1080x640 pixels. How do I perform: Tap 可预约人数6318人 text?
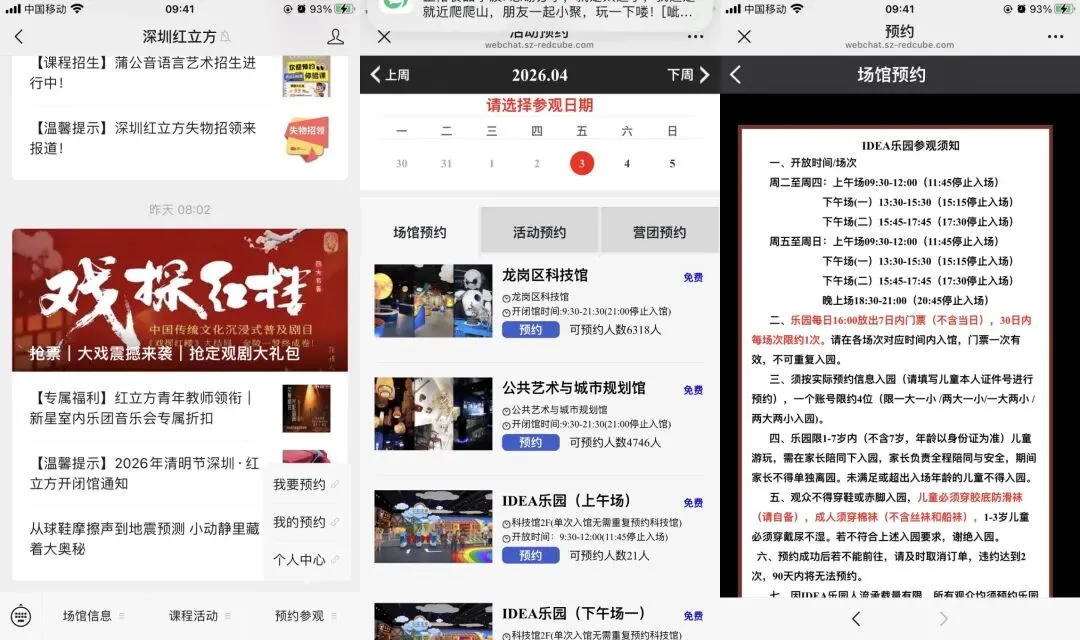[x=615, y=329]
